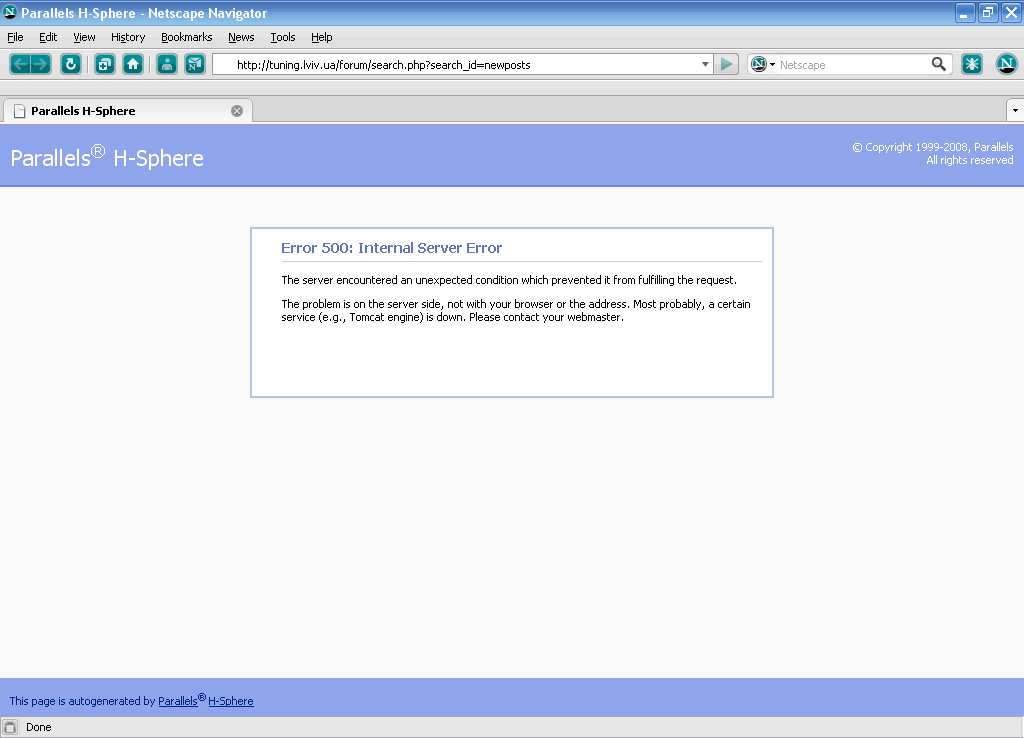Follow the H-Sphere footer link
The width and height of the screenshot is (1024, 738).
231,701
